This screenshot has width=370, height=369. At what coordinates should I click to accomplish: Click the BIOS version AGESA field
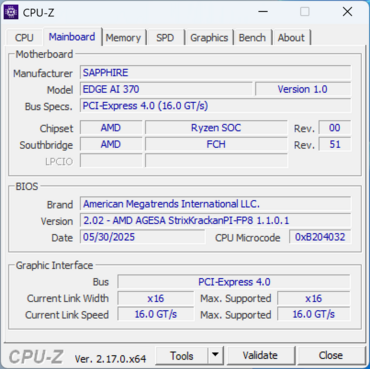coord(215,220)
